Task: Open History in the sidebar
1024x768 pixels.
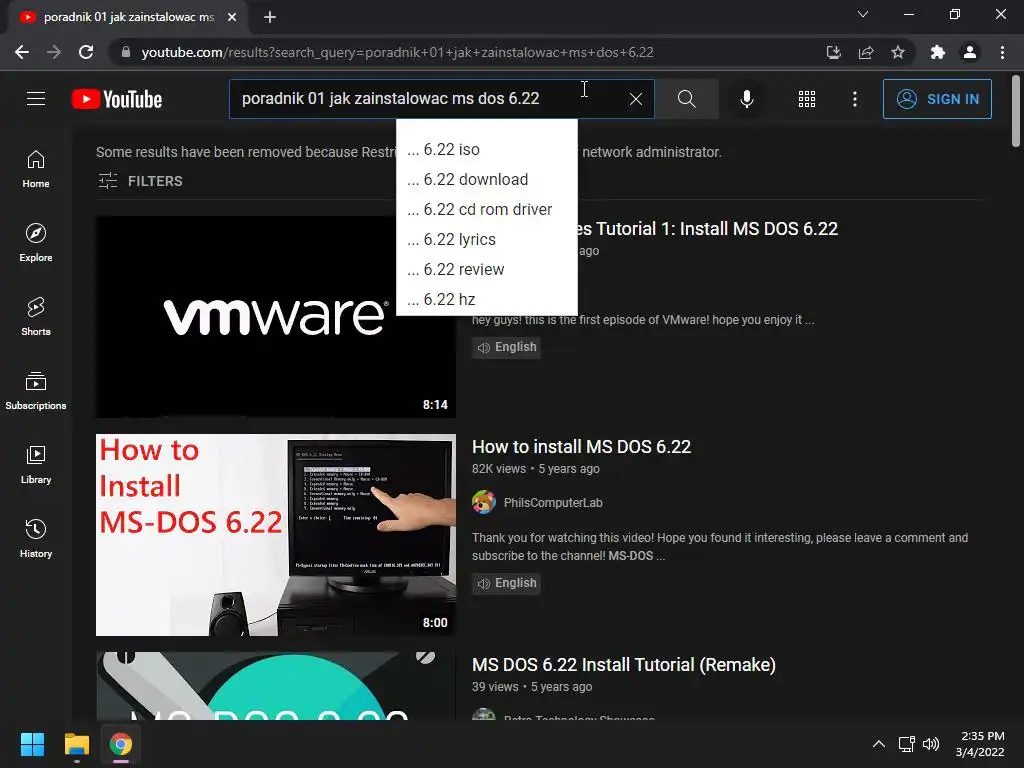Action: (x=36, y=538)
